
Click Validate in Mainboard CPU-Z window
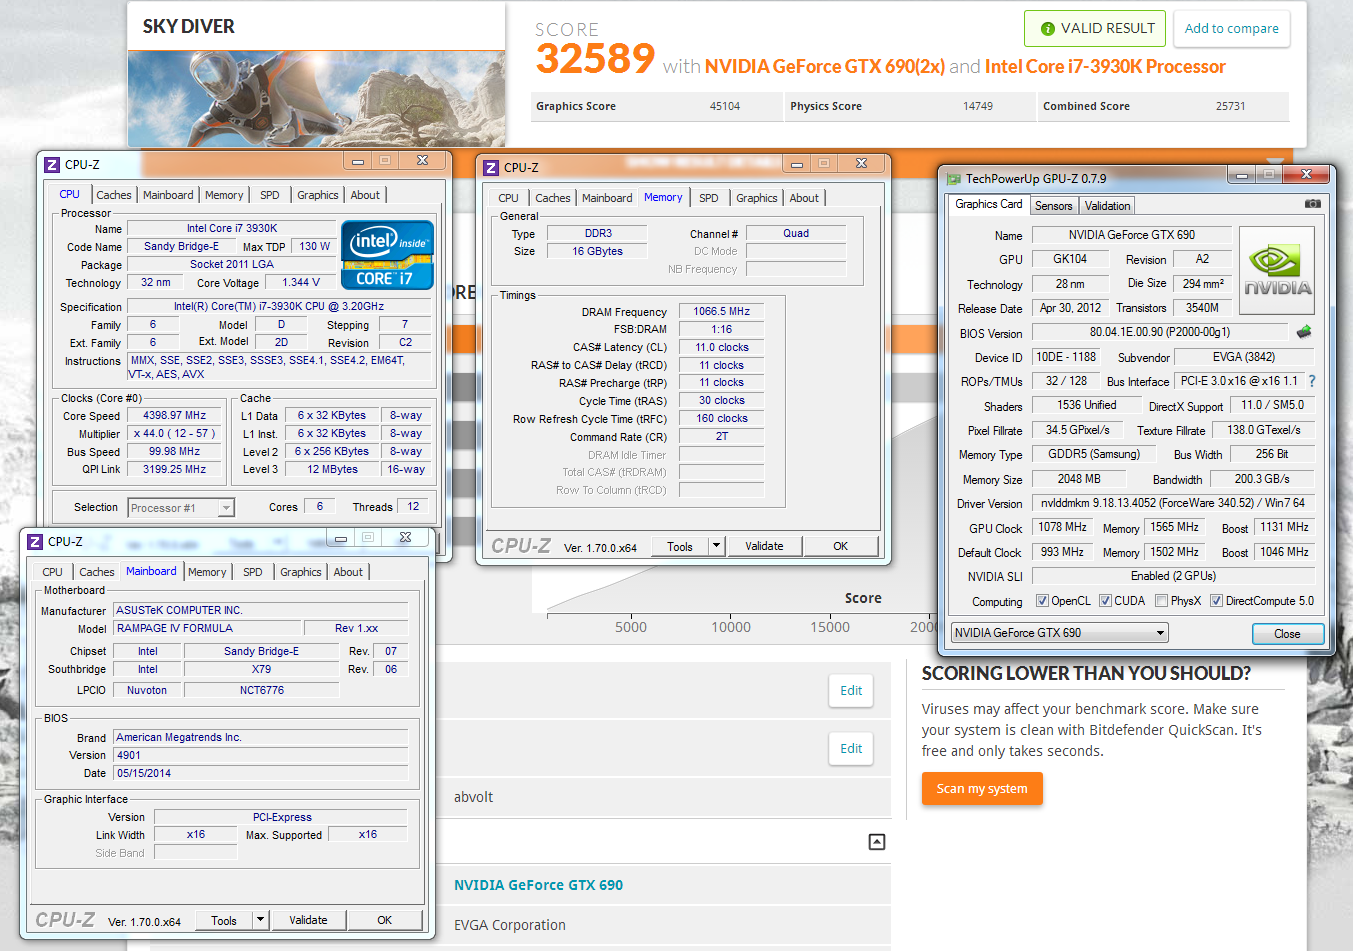click(308, 920)
